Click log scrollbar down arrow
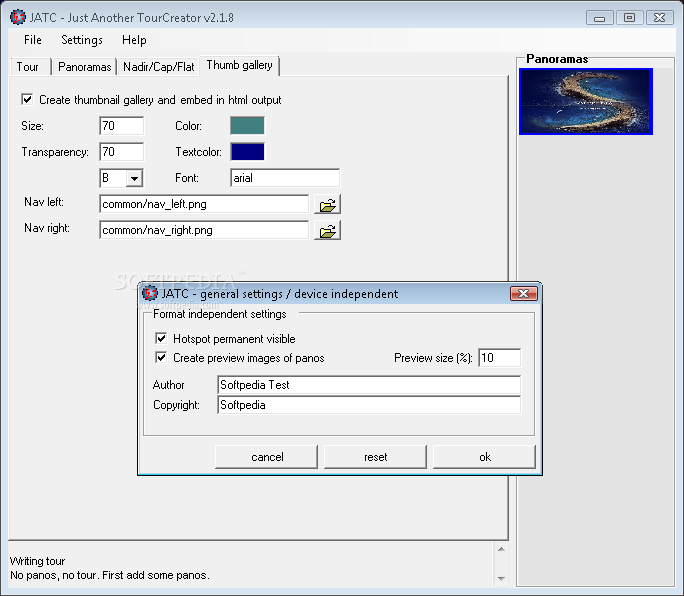Image resolution: width=684 pixels, height=596 pixels. point(501,579)
